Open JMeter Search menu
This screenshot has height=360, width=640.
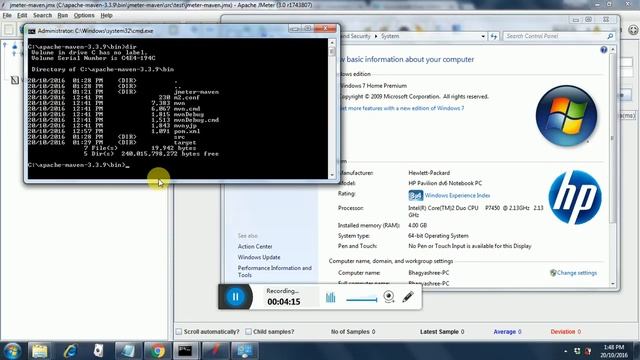pos(42,16)
